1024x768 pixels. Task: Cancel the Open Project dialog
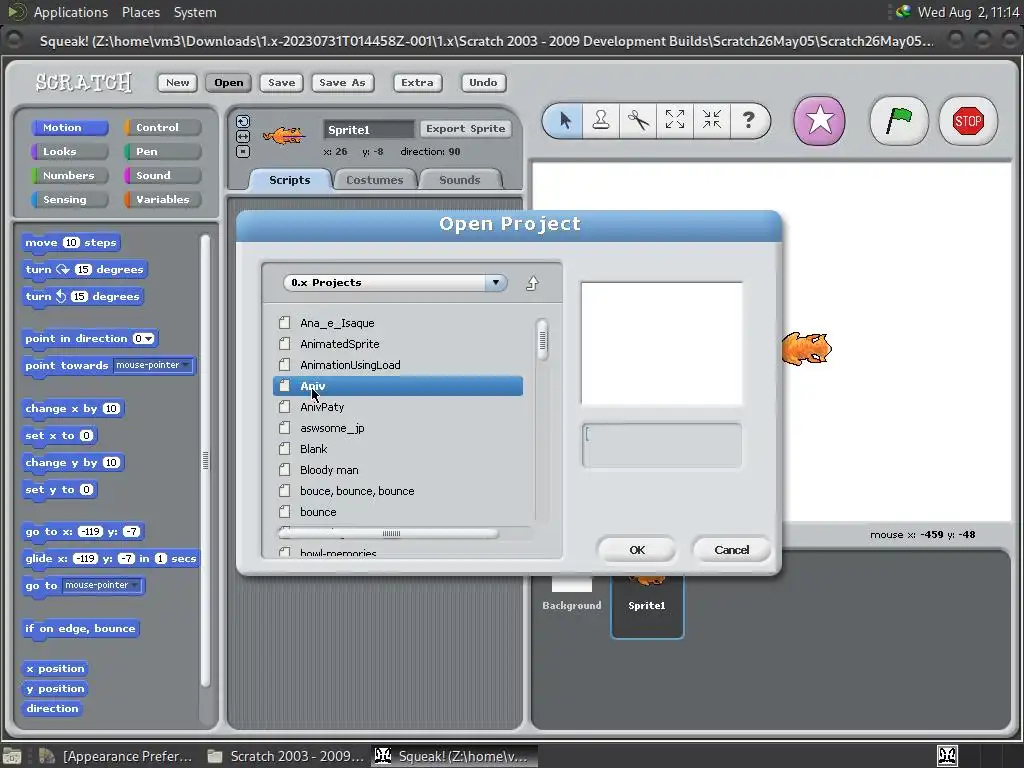[731, 550]
